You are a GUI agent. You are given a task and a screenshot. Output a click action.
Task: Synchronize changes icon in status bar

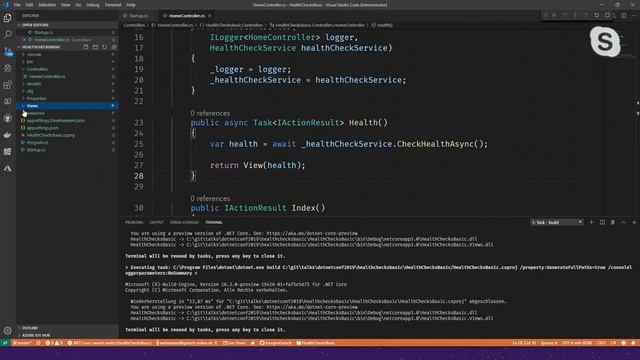pyautogui.click(x=38, y=343)
